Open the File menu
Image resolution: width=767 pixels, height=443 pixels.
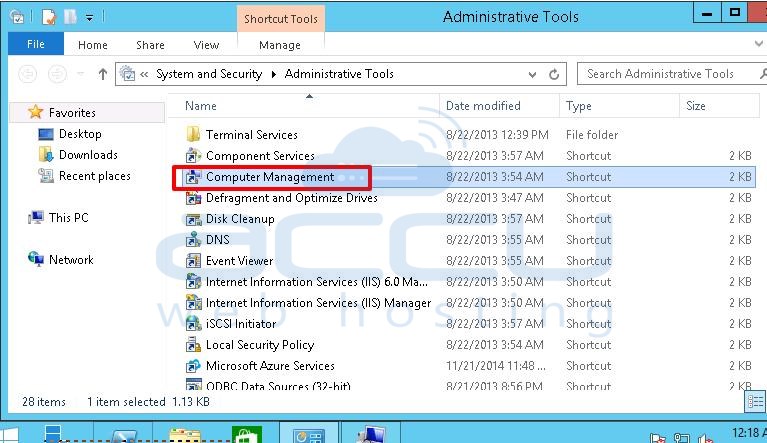(x=36, y=44)
